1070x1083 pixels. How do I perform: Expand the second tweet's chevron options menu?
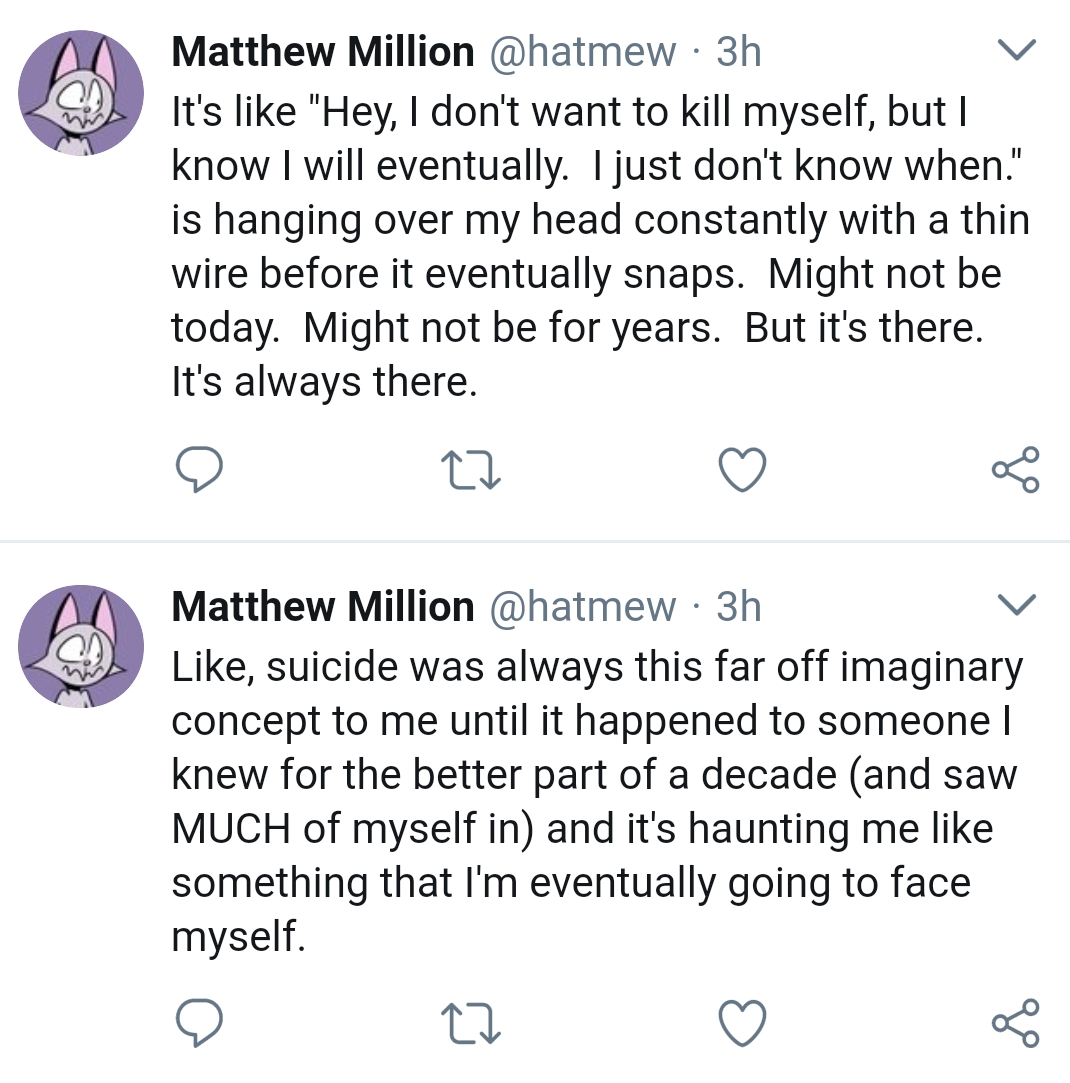pos(1017,604)
